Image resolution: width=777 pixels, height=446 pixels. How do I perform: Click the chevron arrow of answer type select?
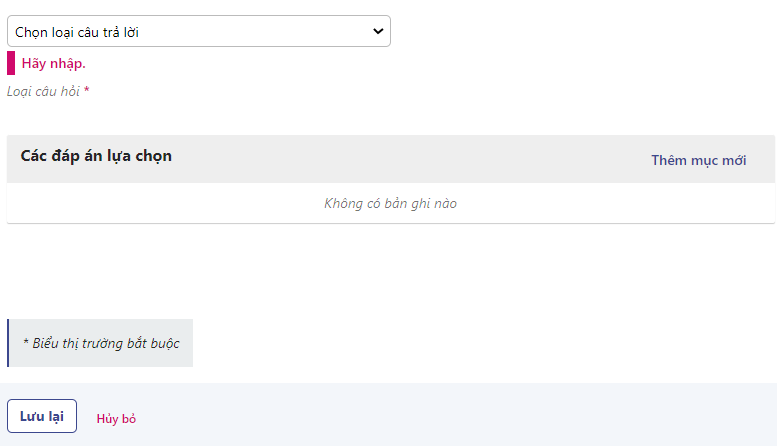[378, 31]
